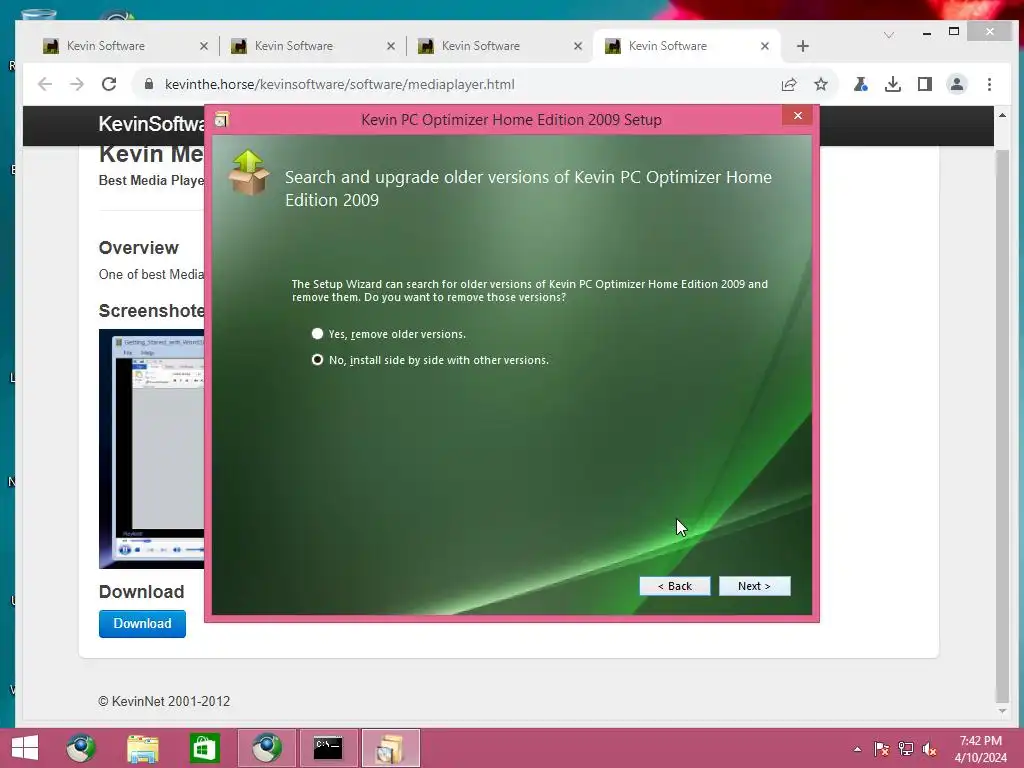
Task: Open the taskbar clock showing 7:42 PM
Action: click(x=981, y=749)
